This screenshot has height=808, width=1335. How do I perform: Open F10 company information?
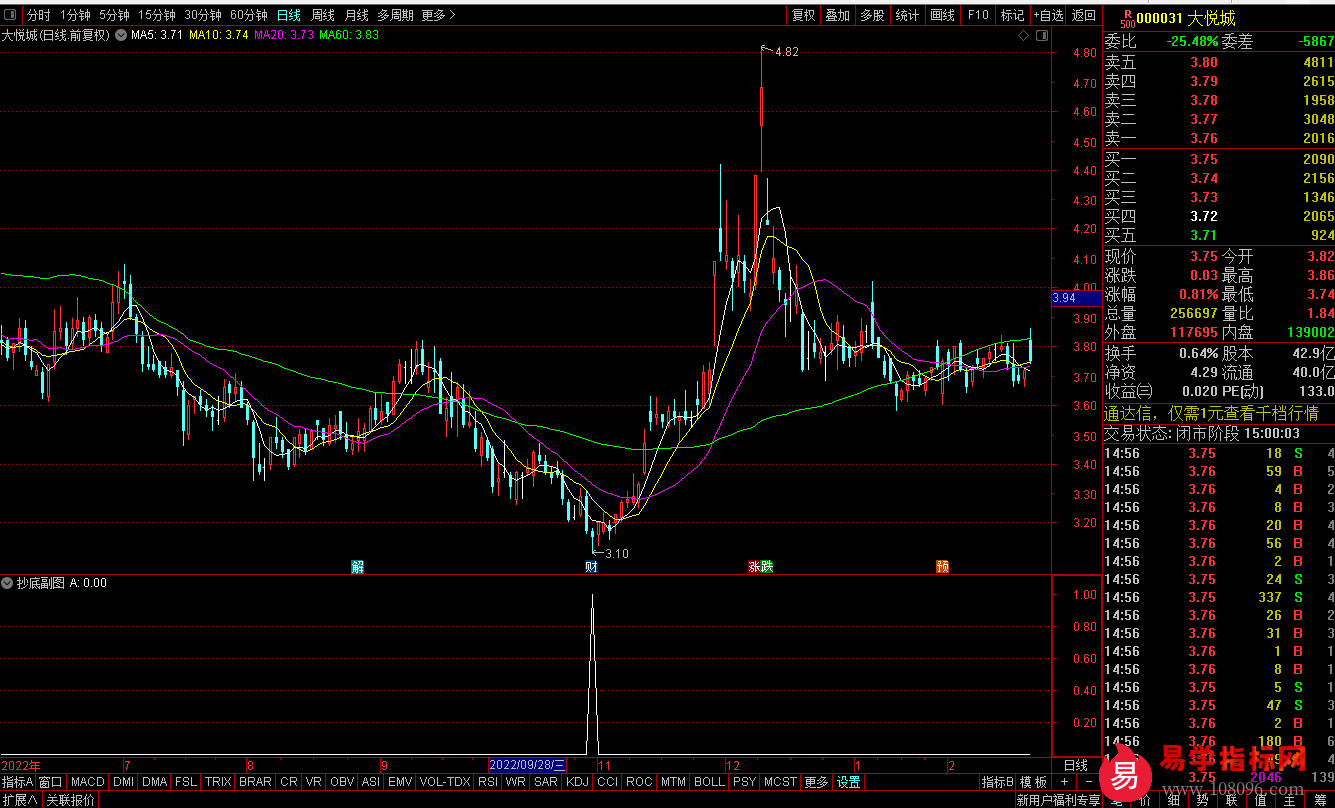(x=978, y=15)
